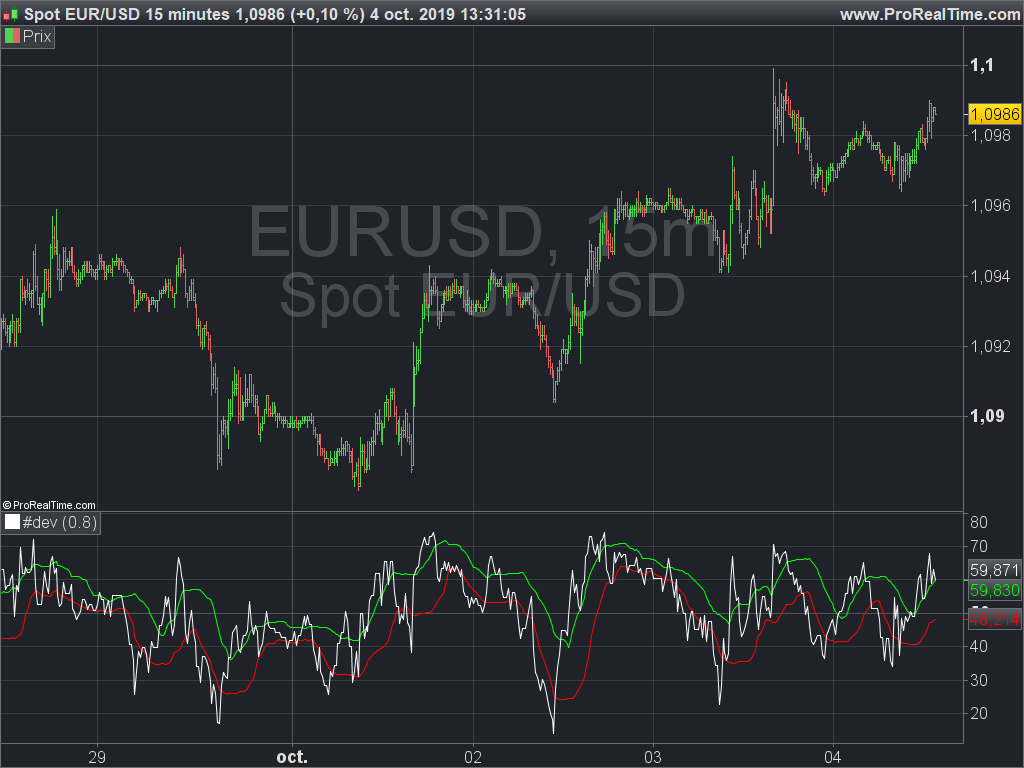Click the 03 date label on time axis
This screenshot has width=1024, height=768.
653,758
